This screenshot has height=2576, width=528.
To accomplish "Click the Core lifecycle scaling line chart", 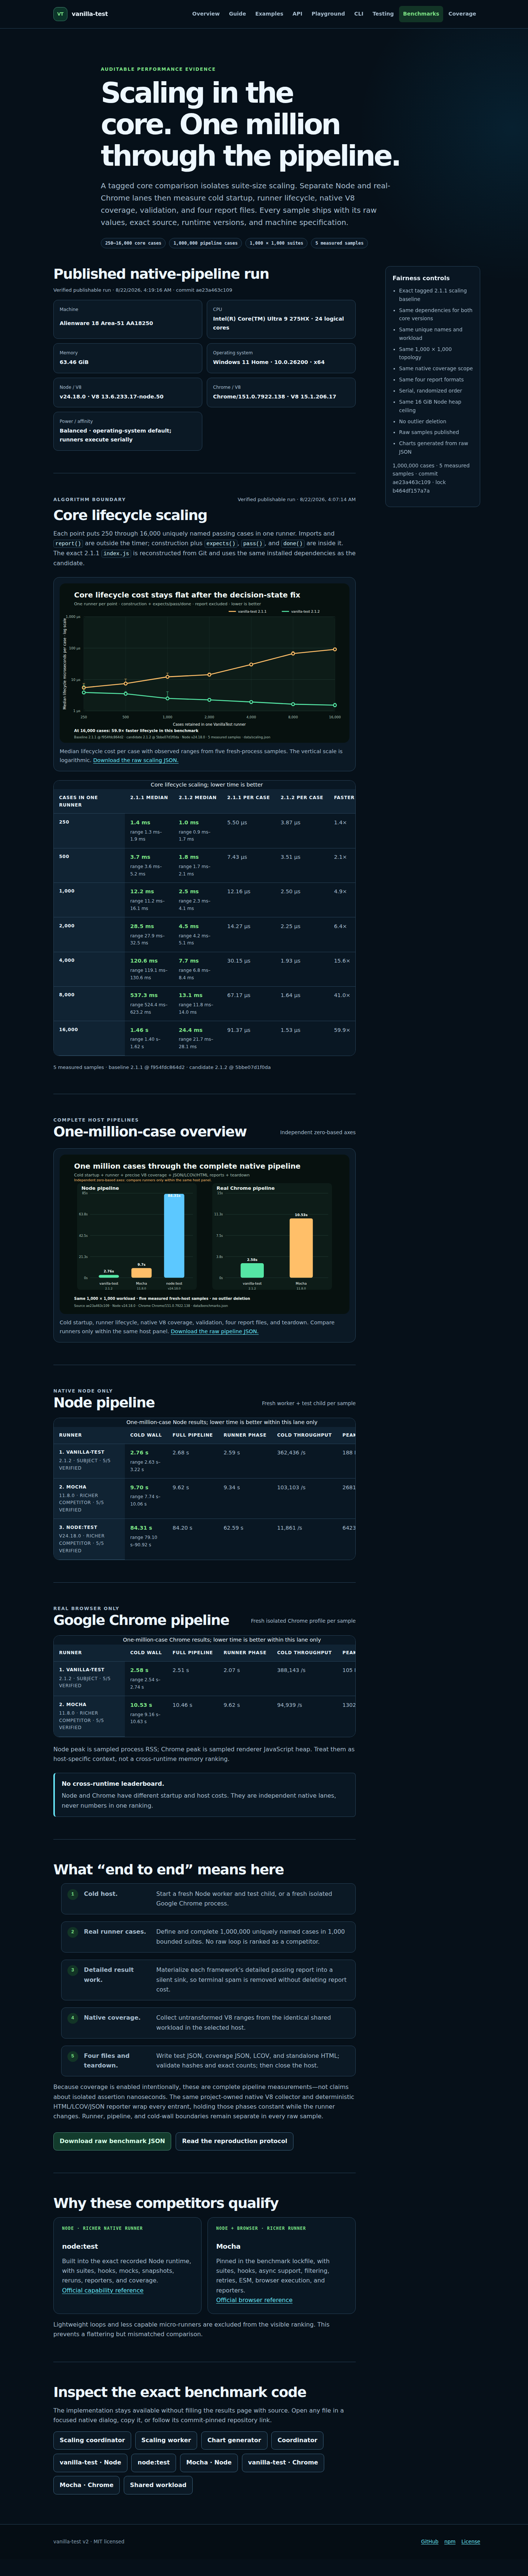I will click(x=204, y=664).
